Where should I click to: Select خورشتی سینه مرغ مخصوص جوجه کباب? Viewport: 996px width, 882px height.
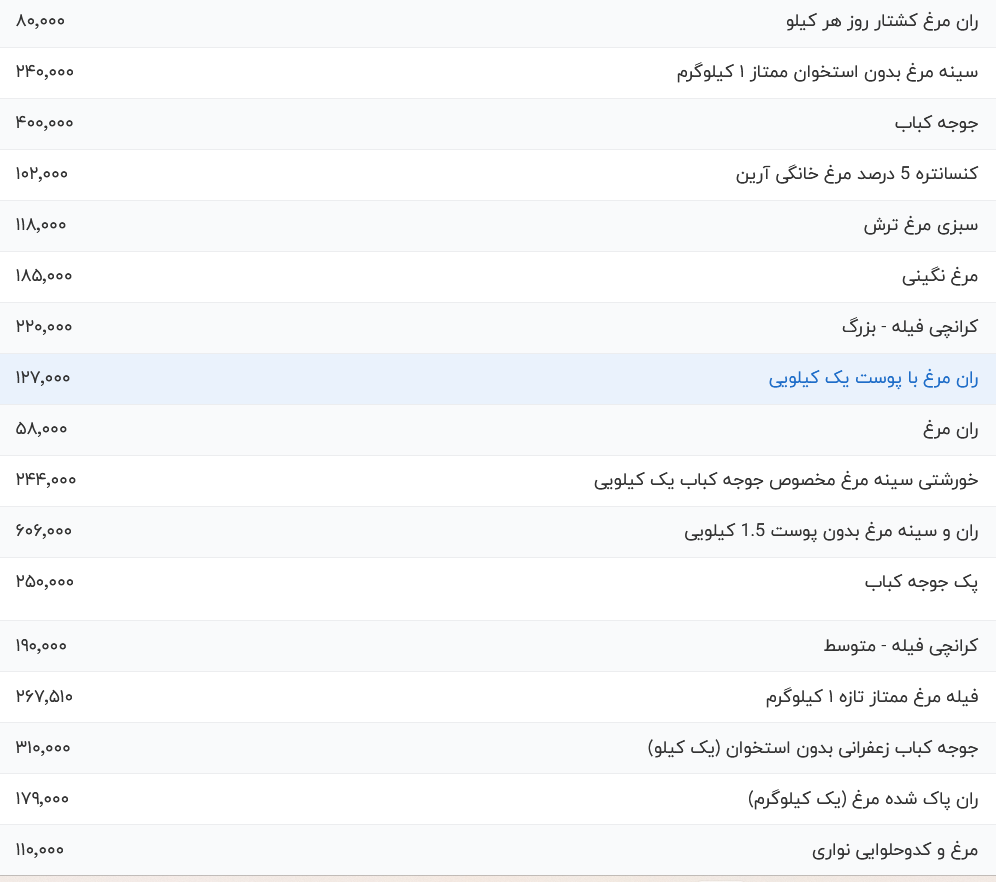tap(786, 480)
